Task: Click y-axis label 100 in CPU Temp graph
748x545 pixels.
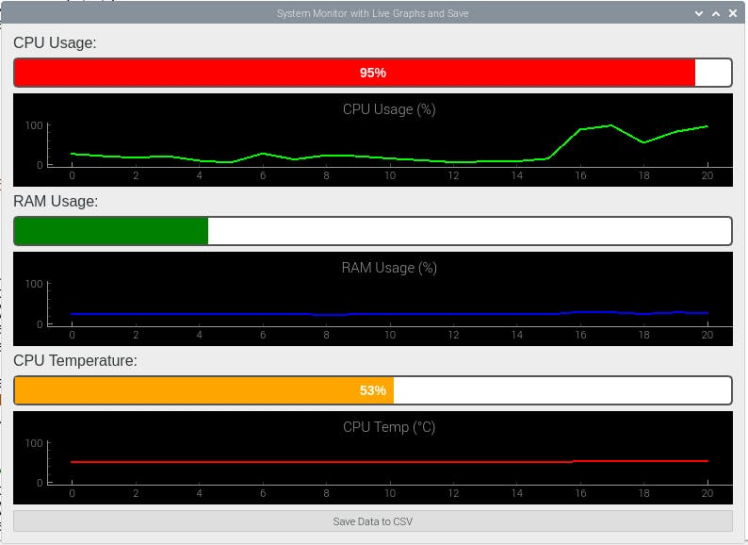Action: 34,443
